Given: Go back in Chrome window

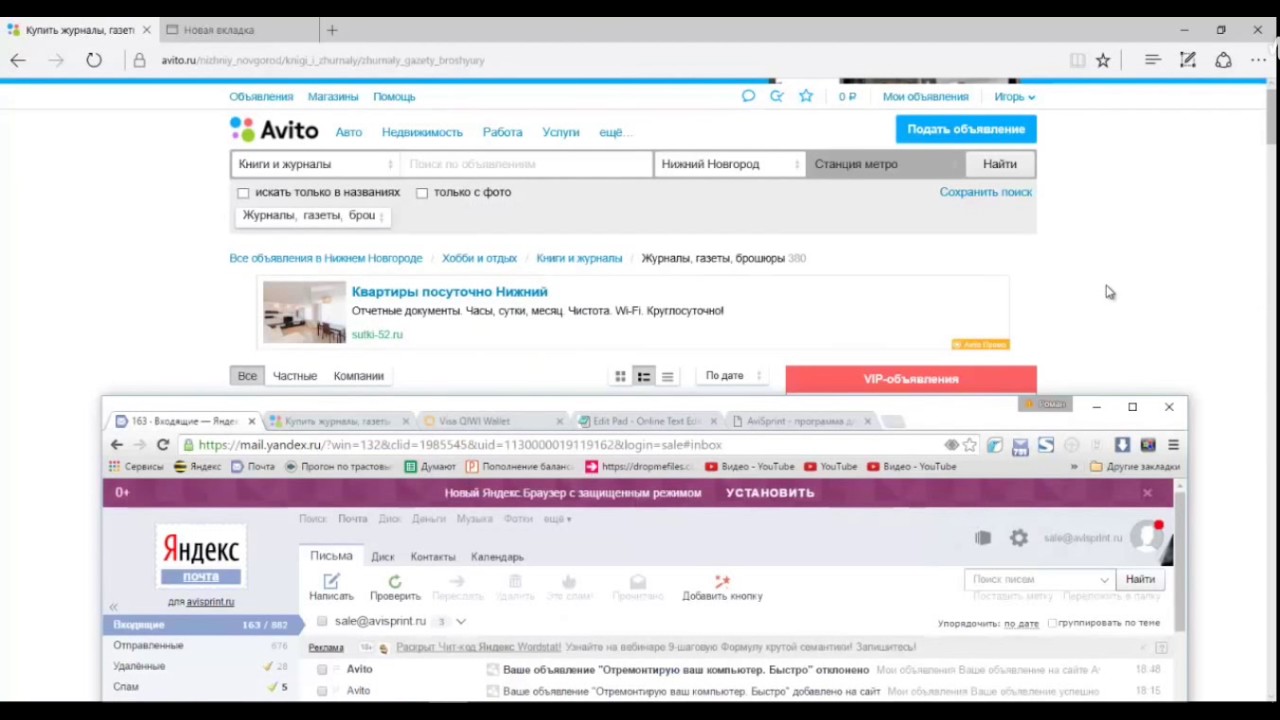Looking at the screenshot, I should [117, 445].
